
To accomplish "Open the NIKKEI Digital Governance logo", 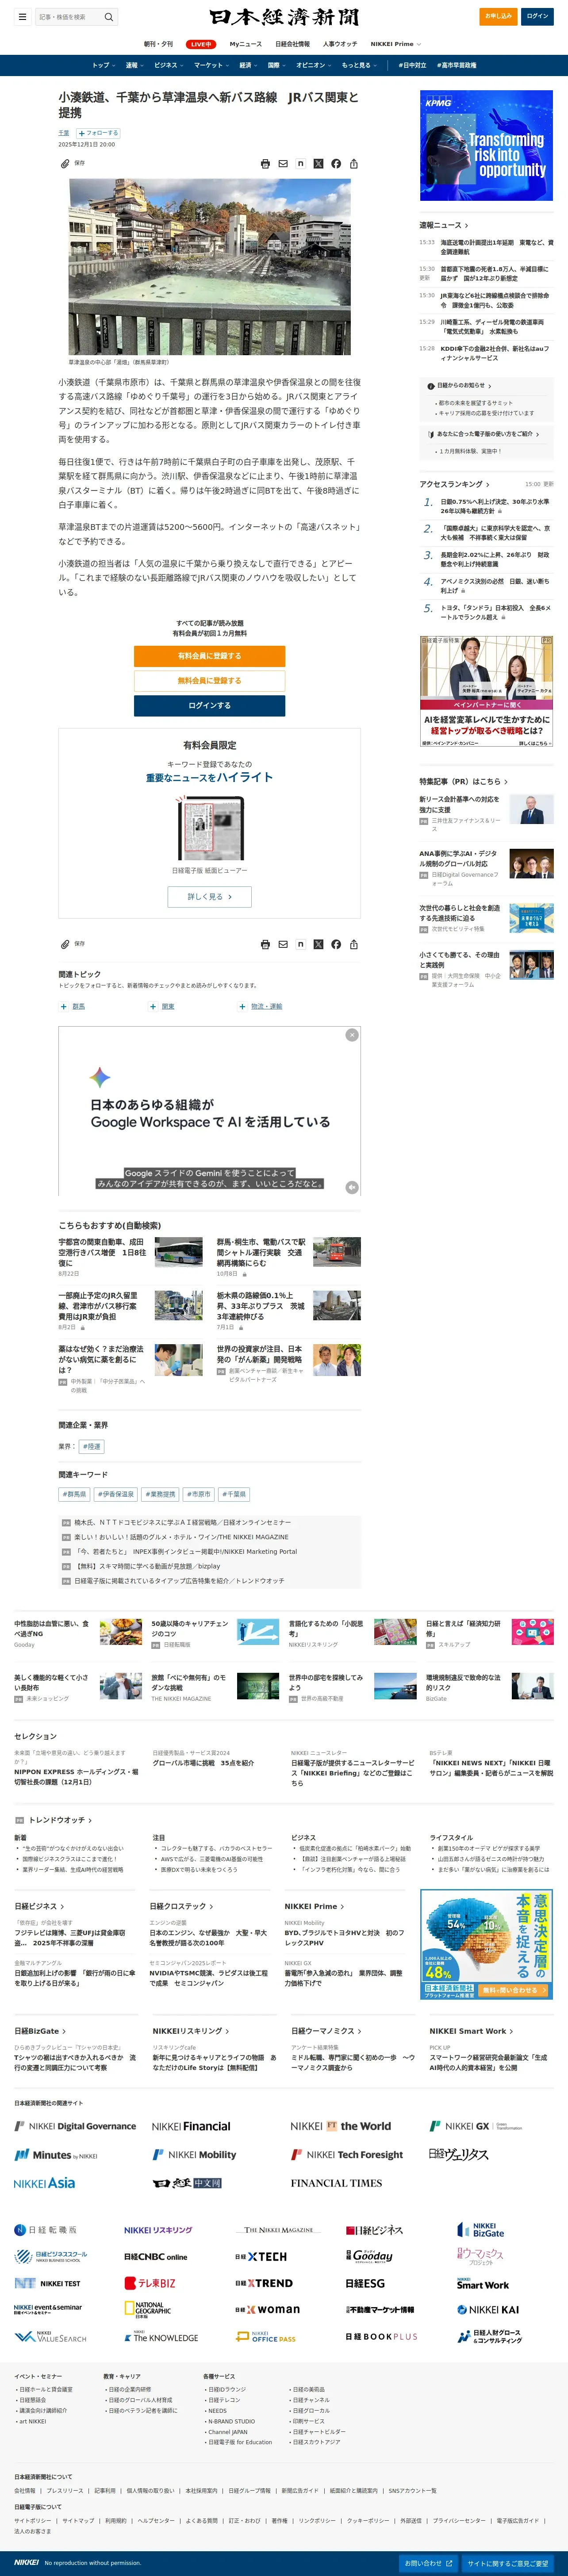I will [75, 2126].
